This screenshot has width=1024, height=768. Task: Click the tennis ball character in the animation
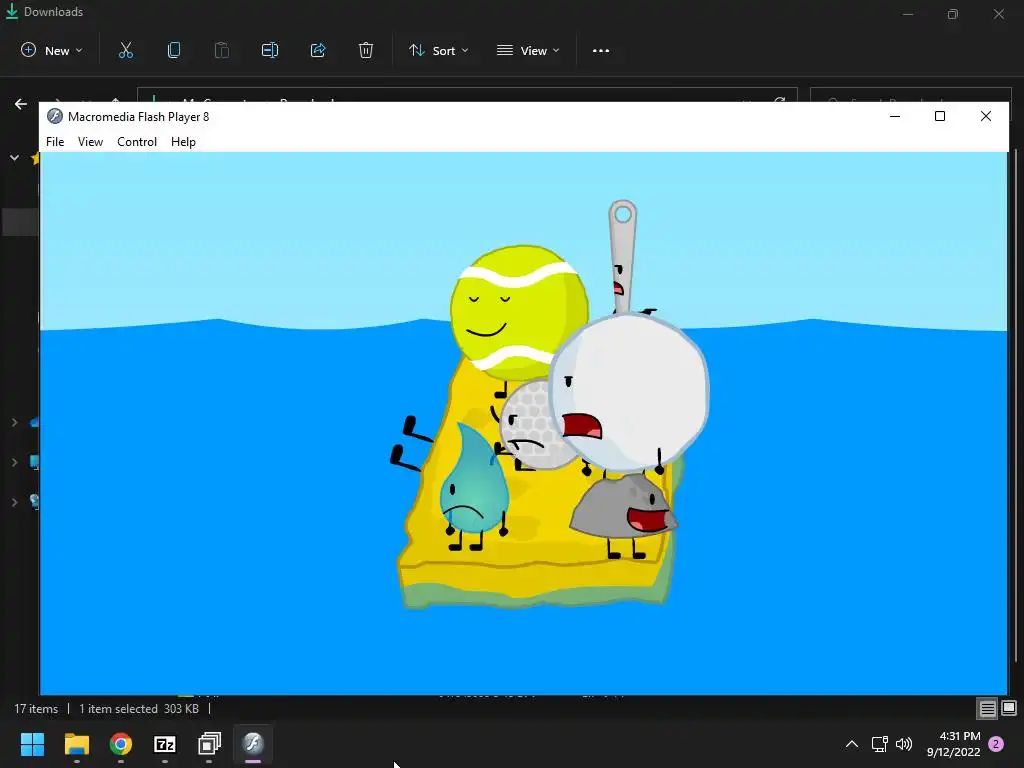(x=519, y=312)
